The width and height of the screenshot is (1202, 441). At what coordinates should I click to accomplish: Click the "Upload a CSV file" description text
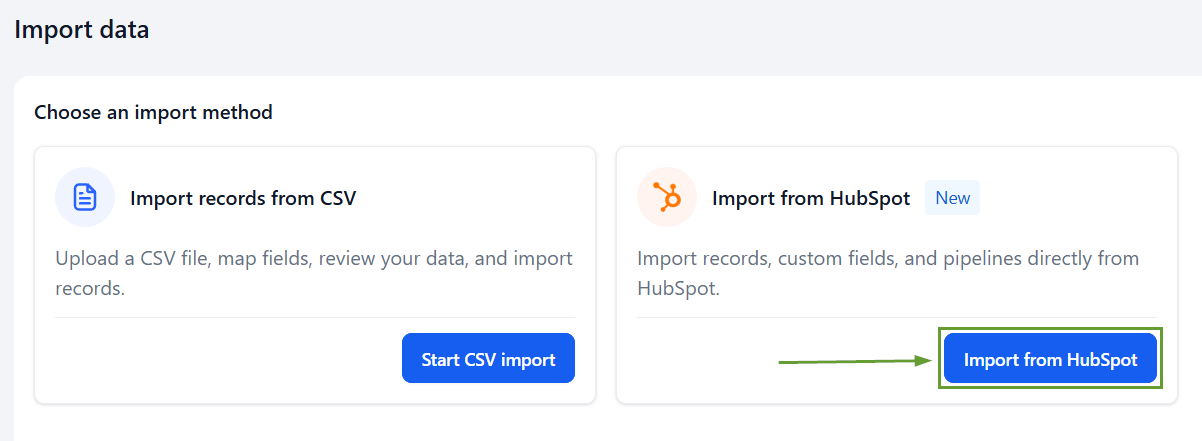(314, 273)
